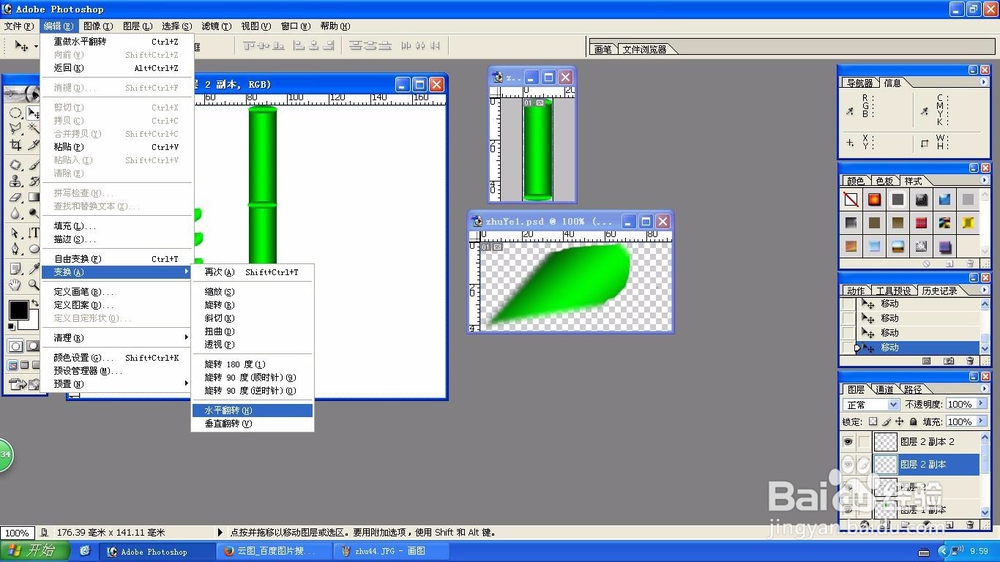Image resolution: width=1000 pixels, height=562 pixels.
Task: Click the 100% zoom field in status bar
Action: (x=17, y=533)
